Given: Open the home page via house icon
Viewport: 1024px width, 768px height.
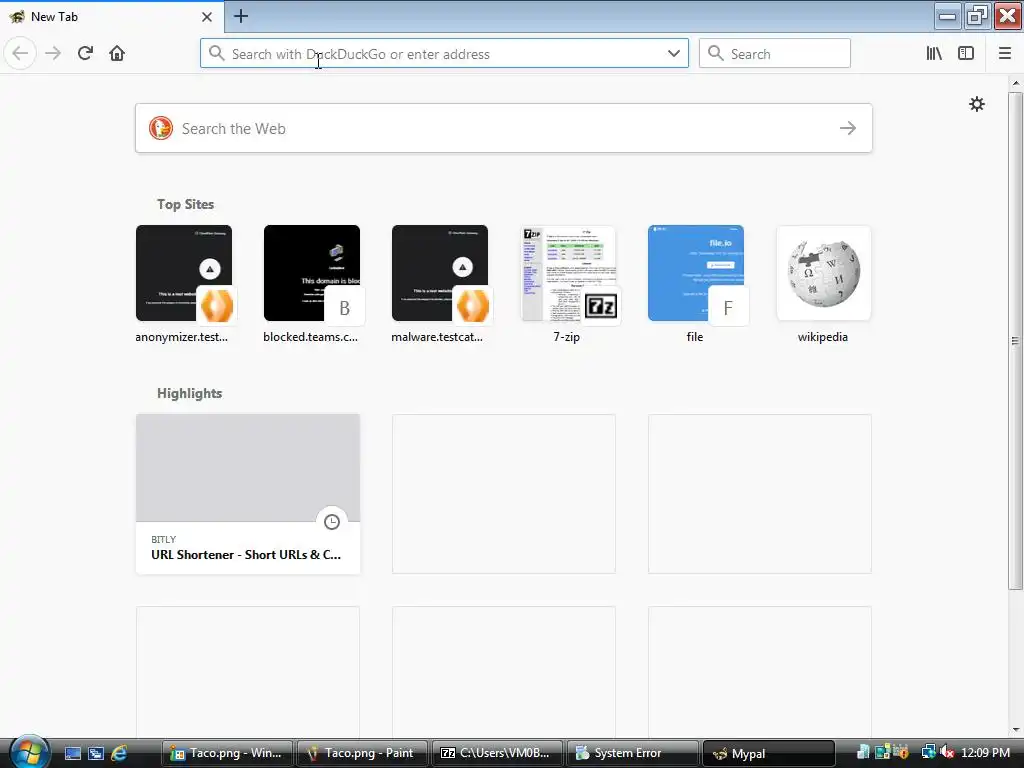Looking at the screenshot, I should point(117,53).
